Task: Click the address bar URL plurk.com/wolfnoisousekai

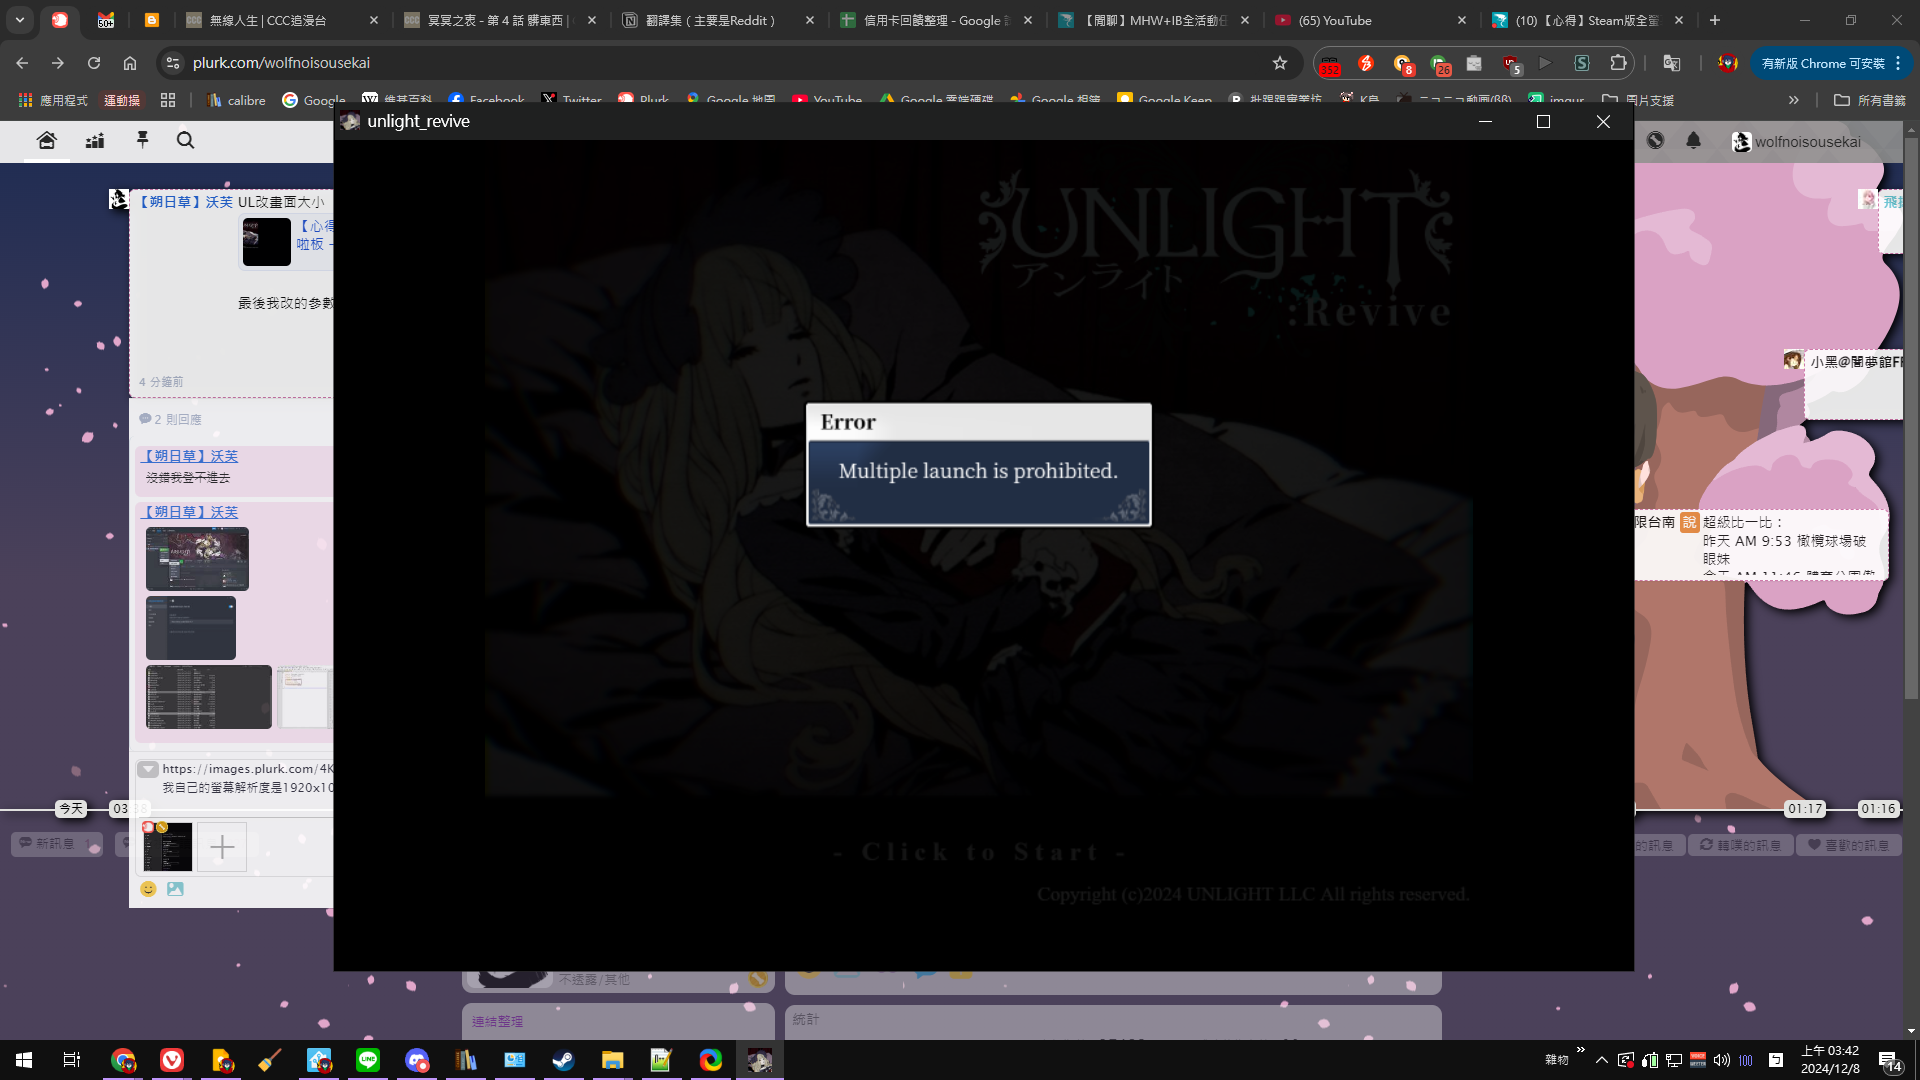Action: click(x=281, y=63)
